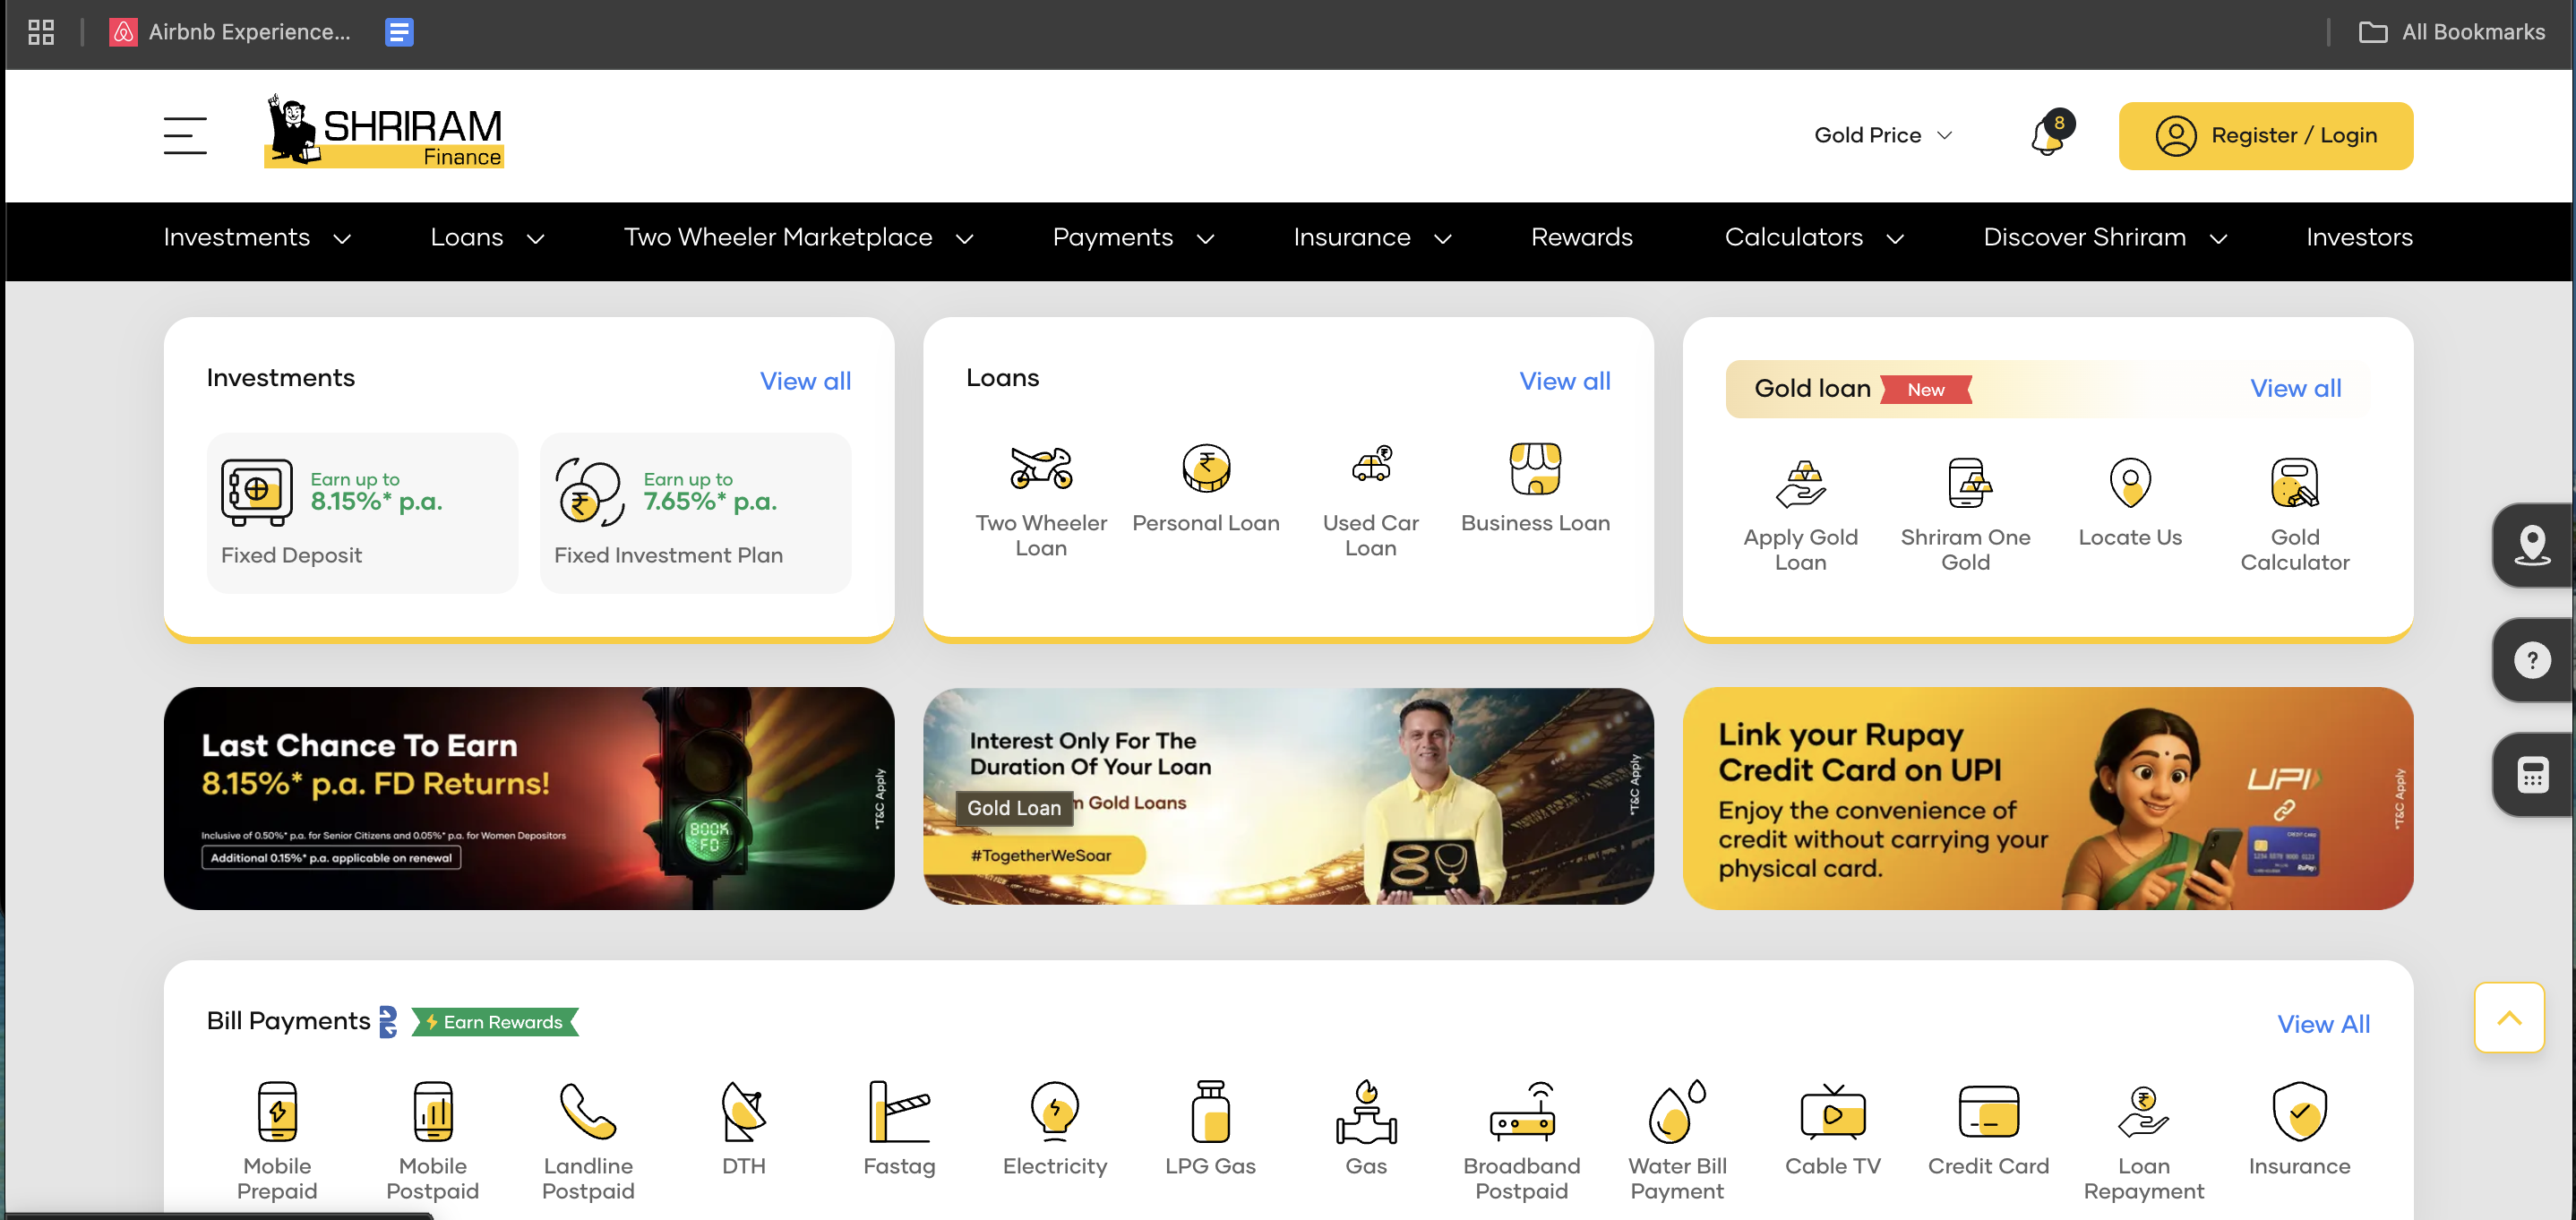Choose the Electricity bulb icon
Screen dimensions: 2576x1220
pyautogui.click(x=1055, y=1111)
